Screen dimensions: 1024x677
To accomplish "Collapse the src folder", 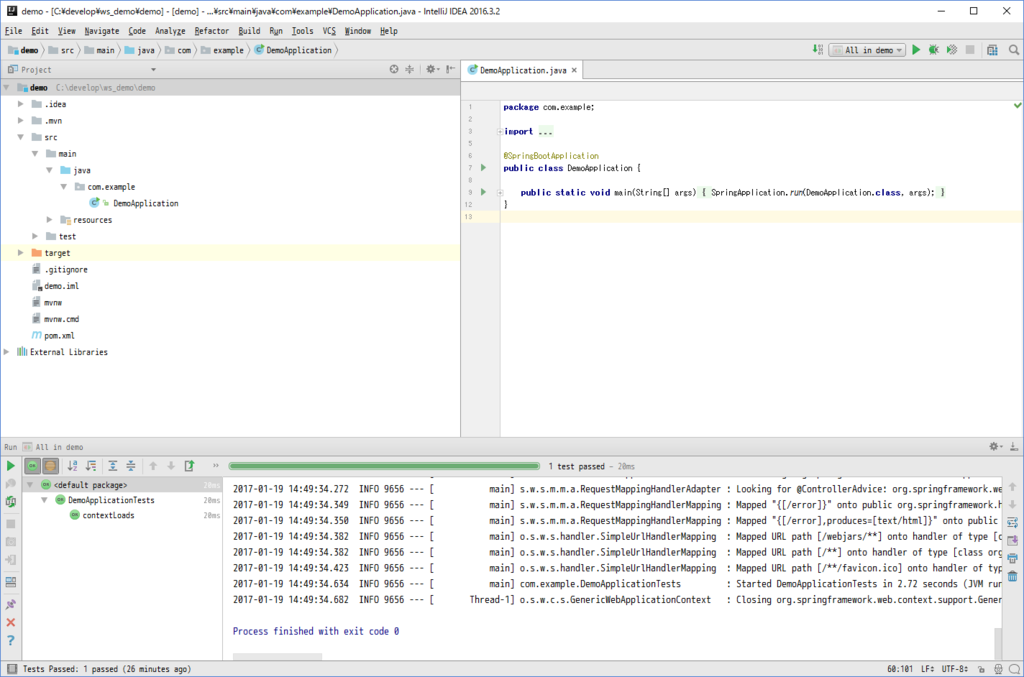I will [21, 137].
